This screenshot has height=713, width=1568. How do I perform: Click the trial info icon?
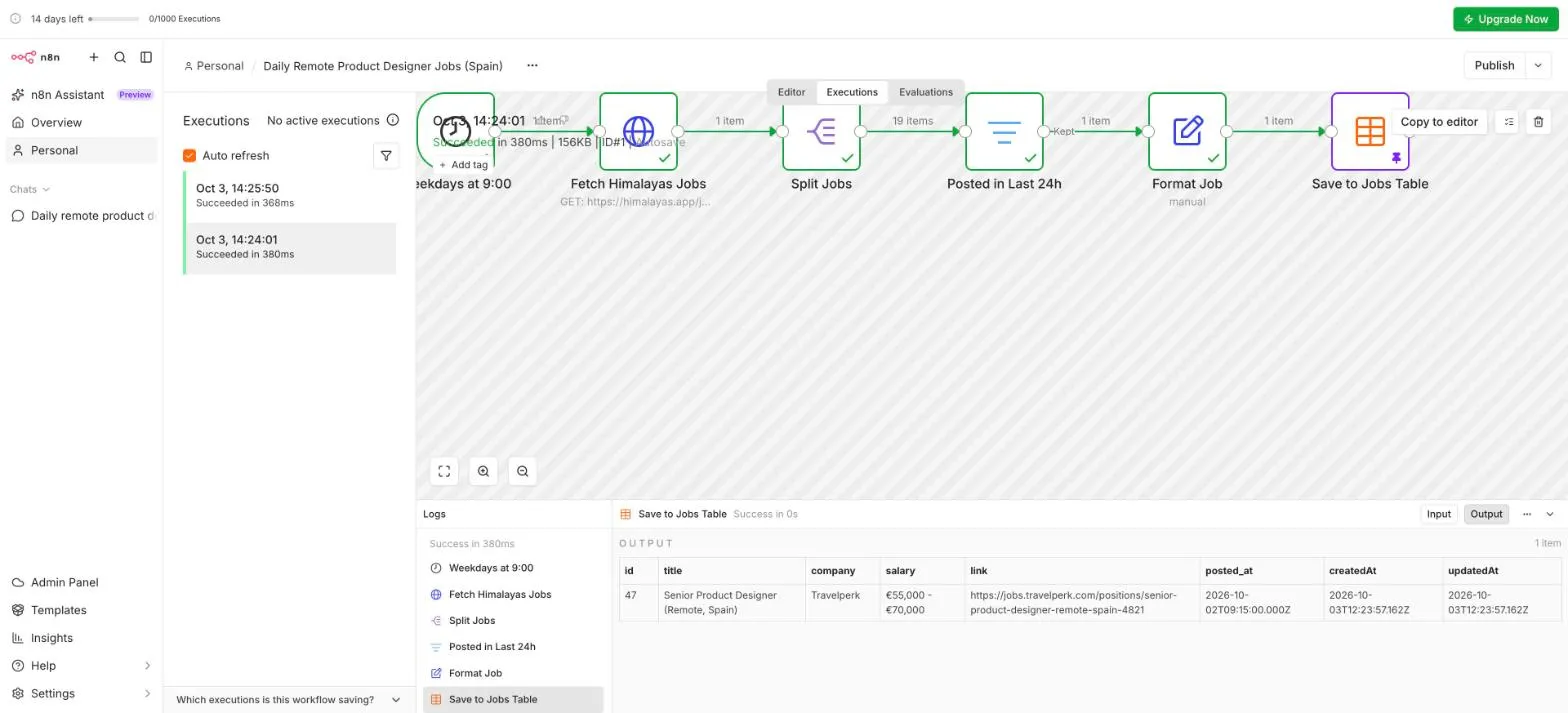pos(15,19)
